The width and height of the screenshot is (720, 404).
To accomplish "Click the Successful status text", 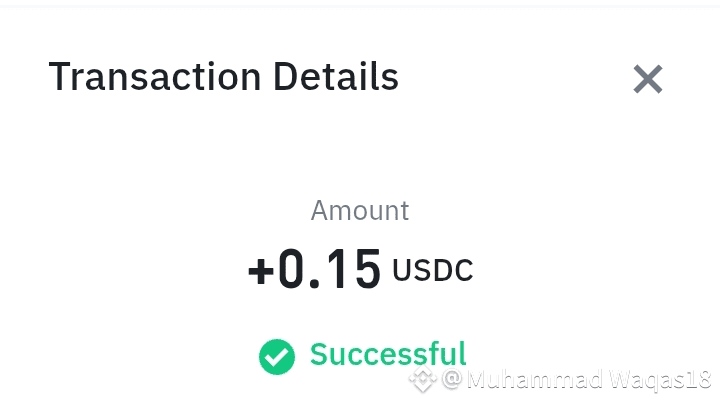I will pyautogui.click(x=388, y=354).
